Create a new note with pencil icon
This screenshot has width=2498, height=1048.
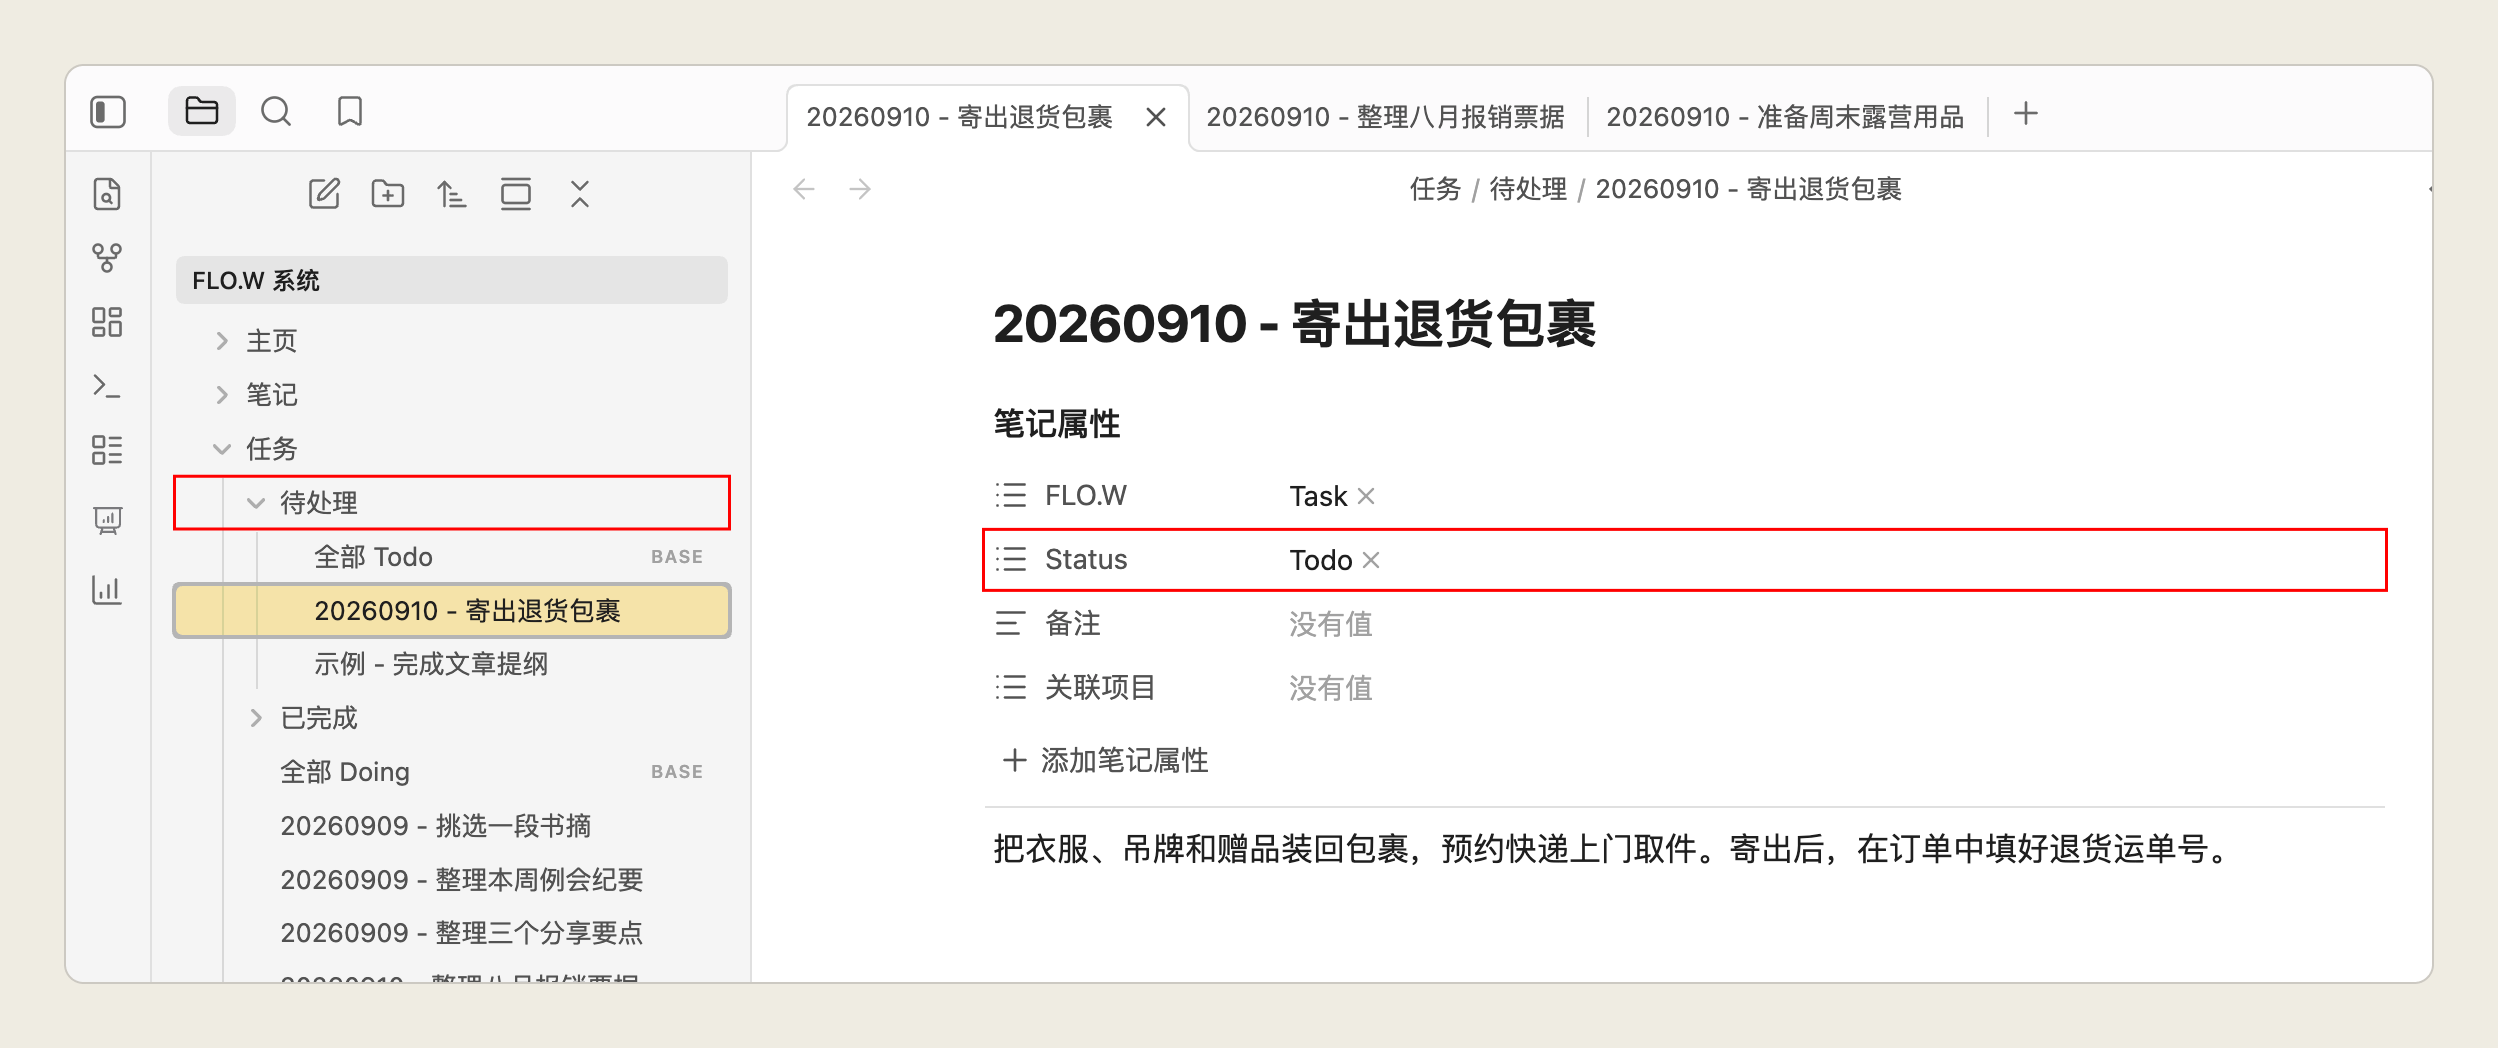pyautogui.click(x=324, y=193)
